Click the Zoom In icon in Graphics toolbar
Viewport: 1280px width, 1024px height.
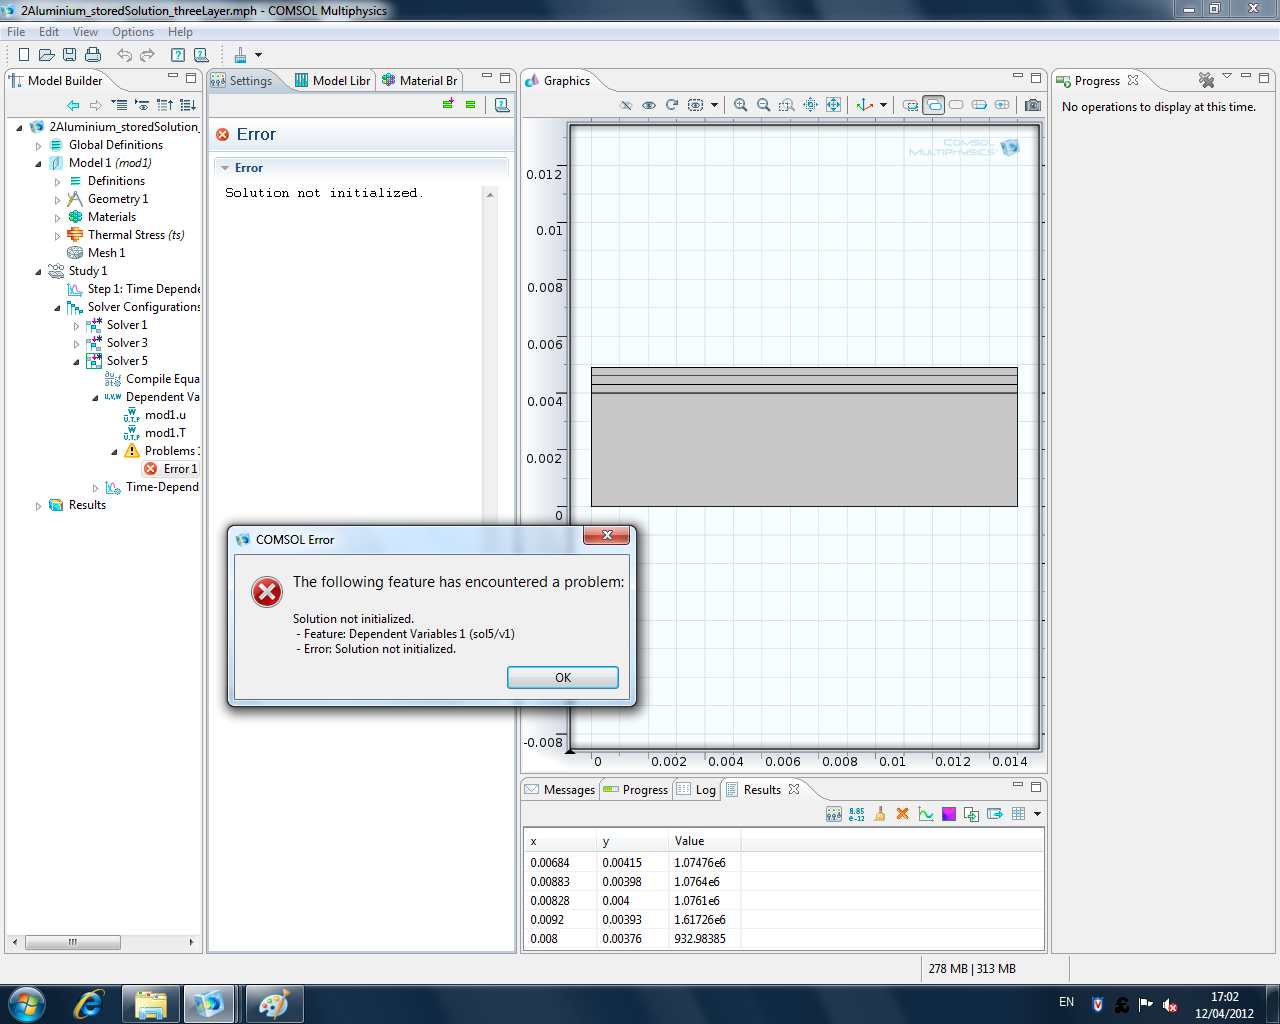point(740,105)
